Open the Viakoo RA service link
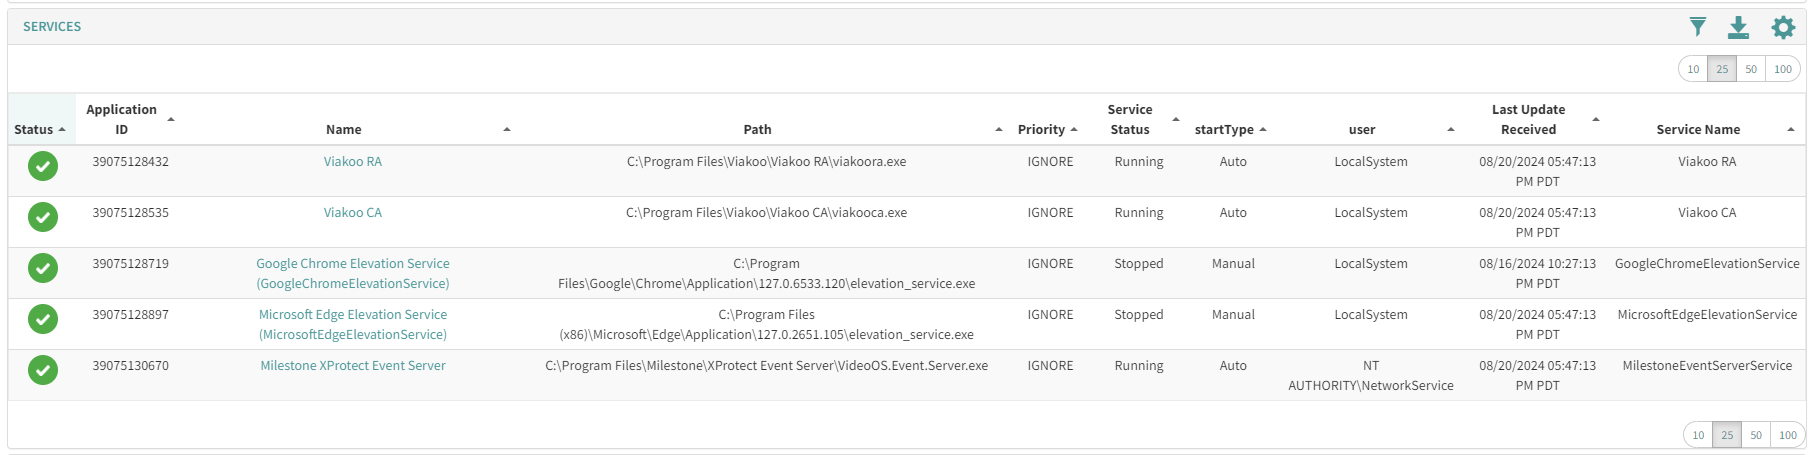This screenshot has width=1816, height=455. point(352,162)
